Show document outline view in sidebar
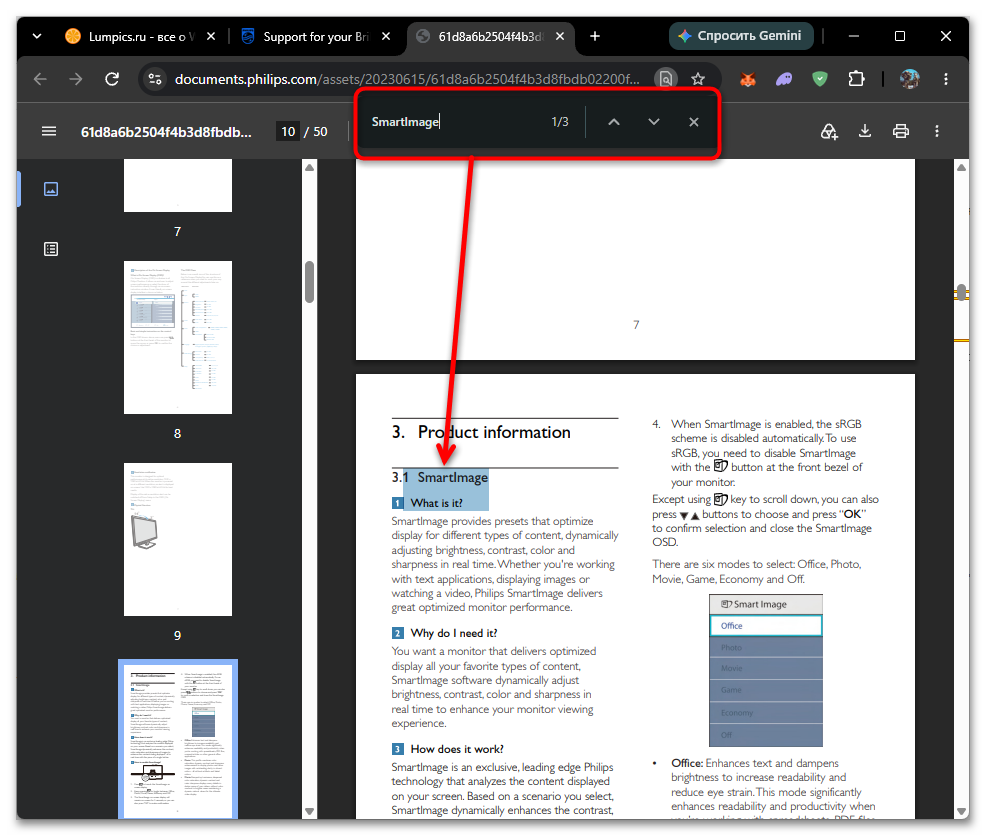 pos(51,249)
